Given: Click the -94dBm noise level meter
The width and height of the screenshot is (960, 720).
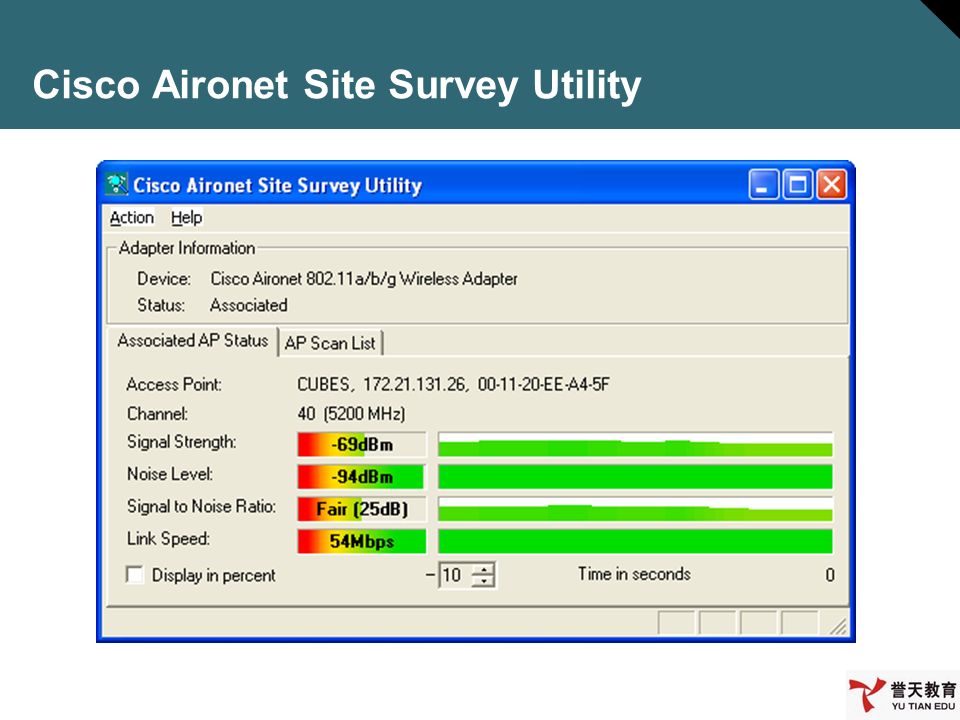Looking at the screenshot, I should [362, 477].
